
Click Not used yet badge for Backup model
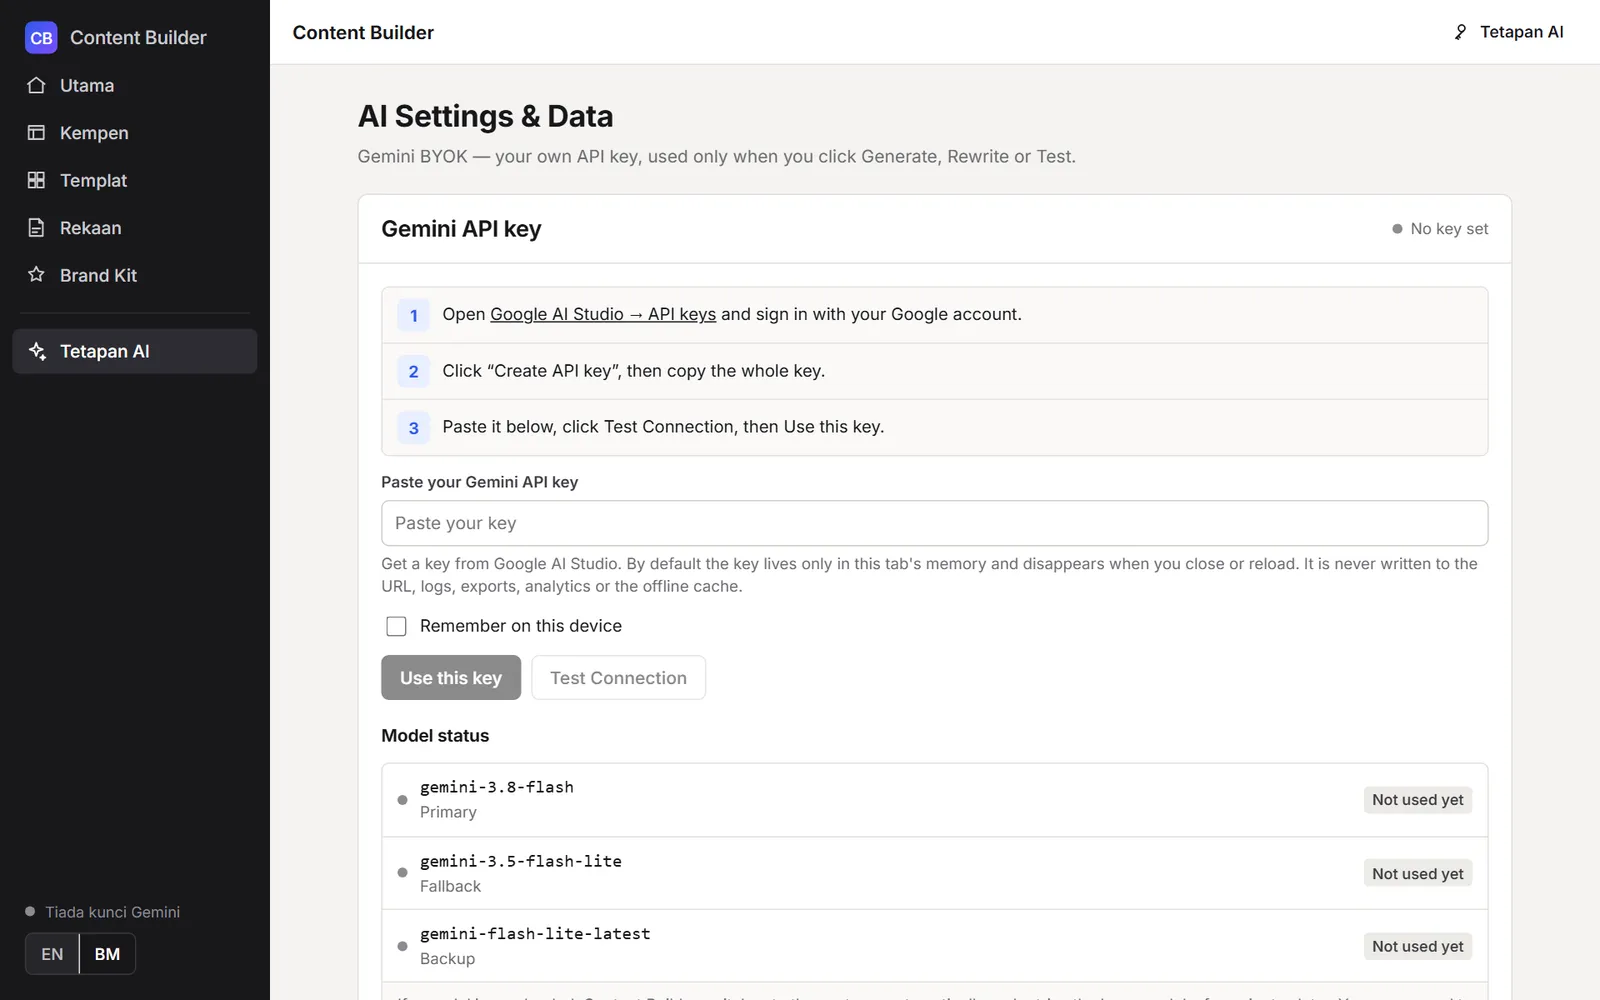click(1417, 946)
